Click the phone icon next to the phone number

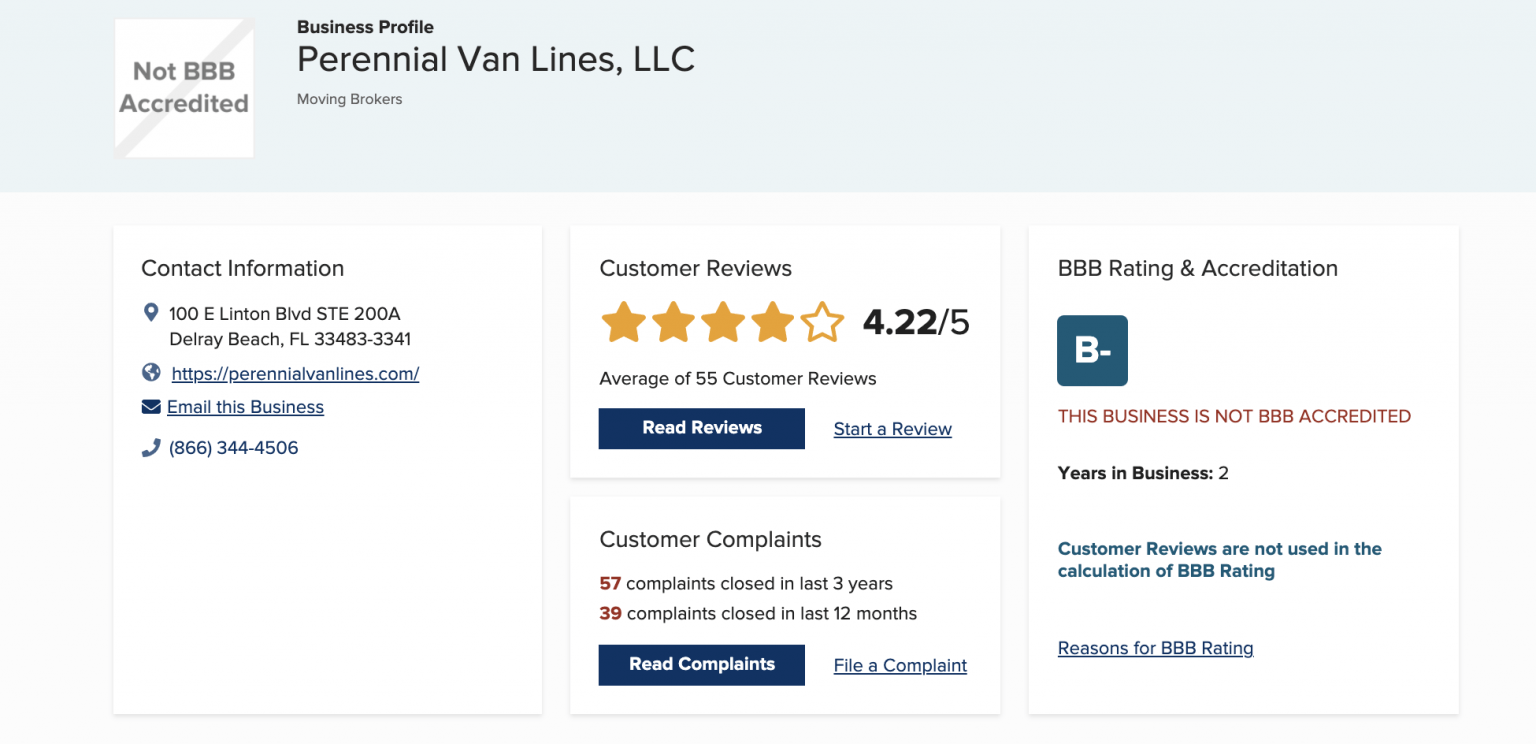tap(151, 447)
